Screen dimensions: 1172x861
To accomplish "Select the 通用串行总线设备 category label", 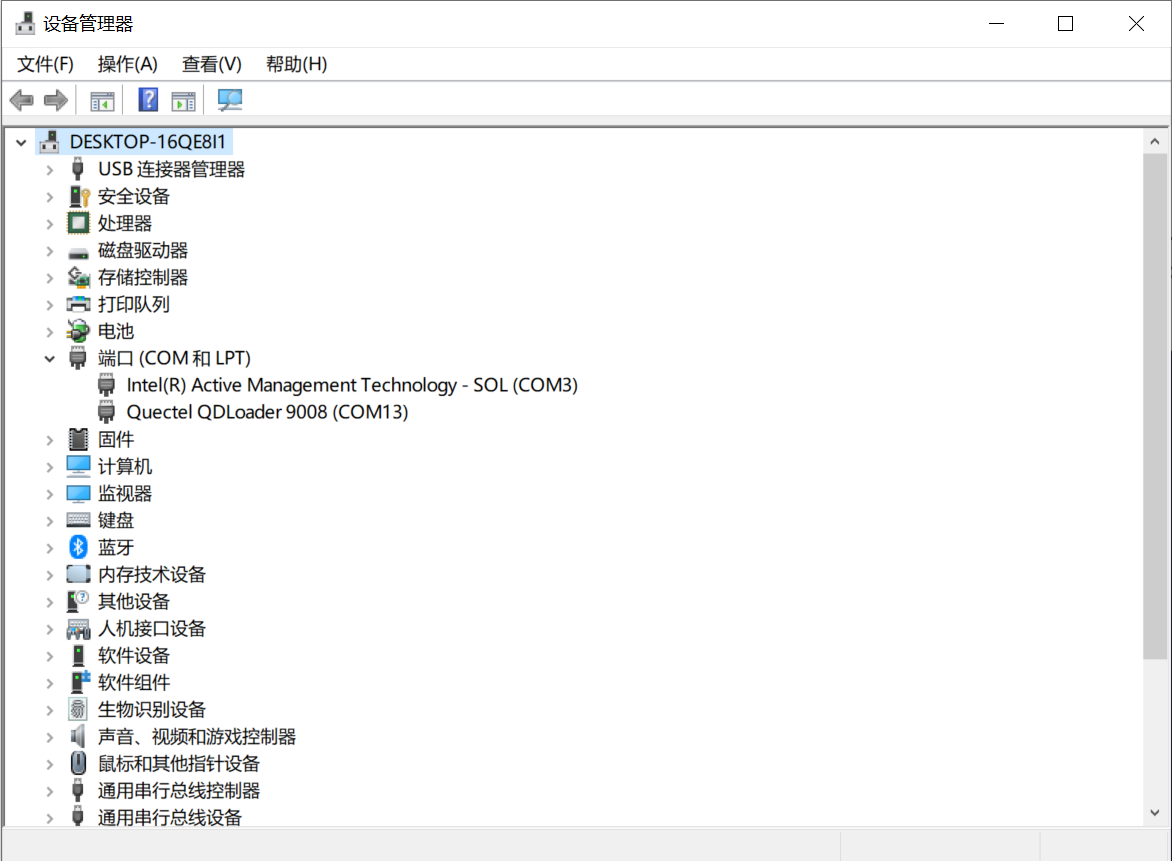I will coord(170,817).
